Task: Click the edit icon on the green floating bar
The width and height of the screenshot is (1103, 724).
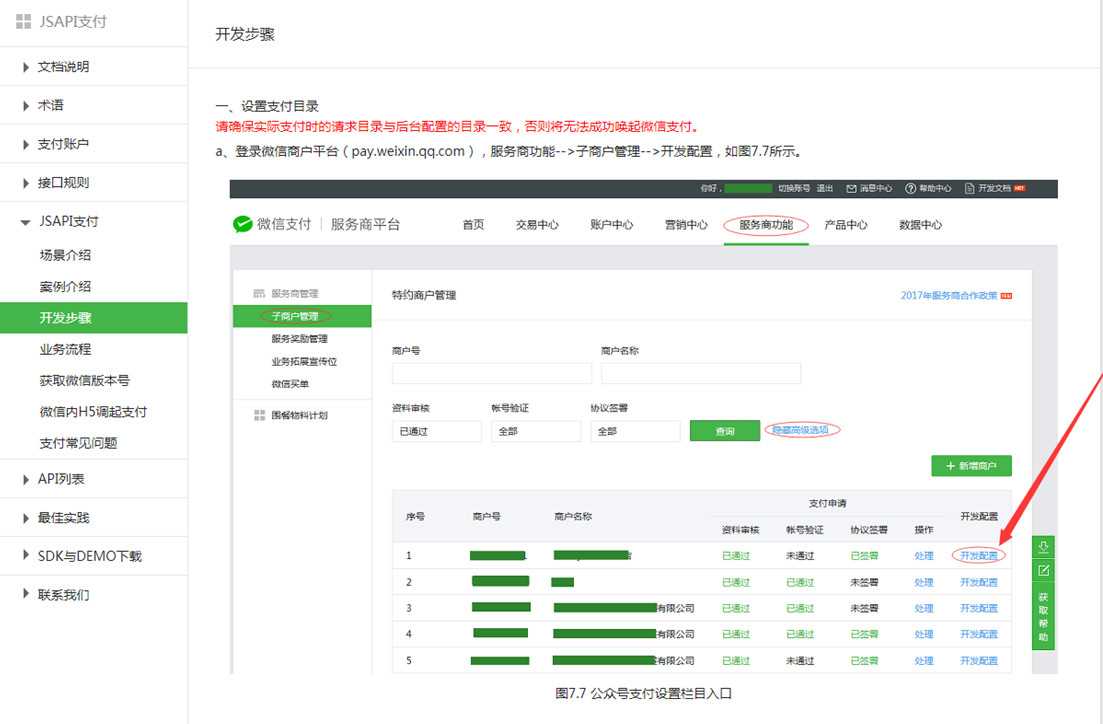Action: 1043,571
